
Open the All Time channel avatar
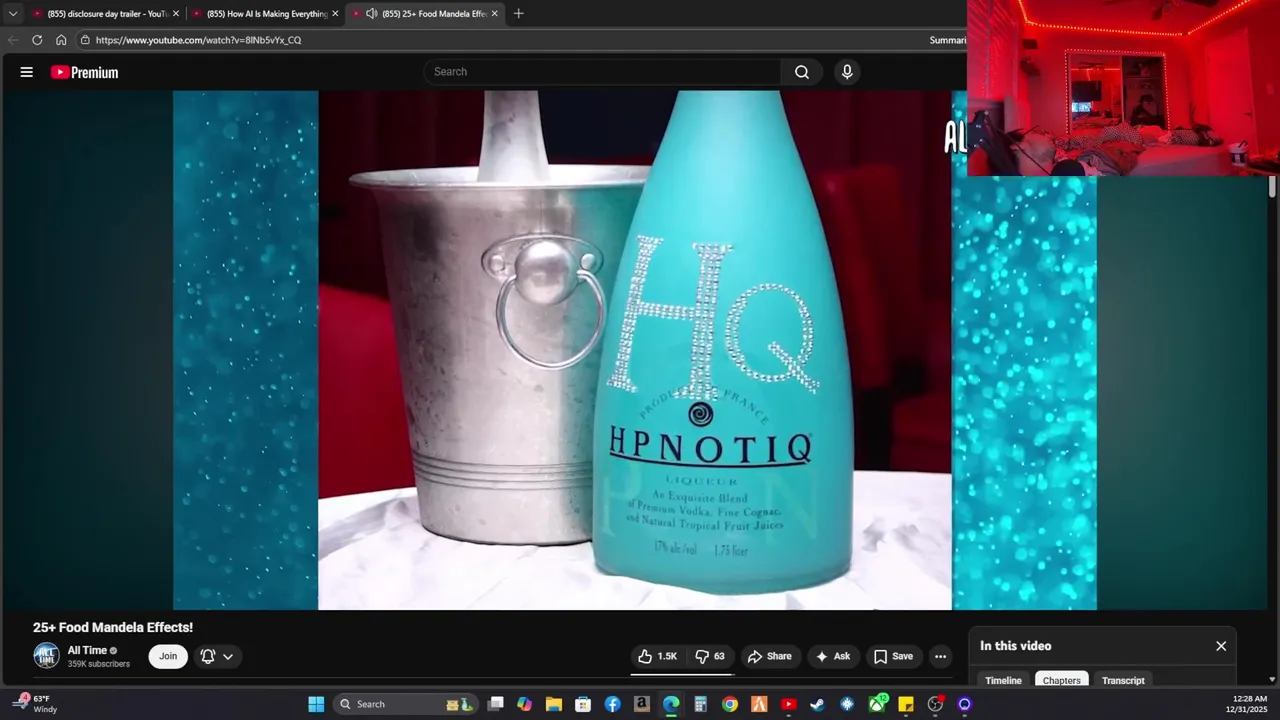[x=46, y=655]
